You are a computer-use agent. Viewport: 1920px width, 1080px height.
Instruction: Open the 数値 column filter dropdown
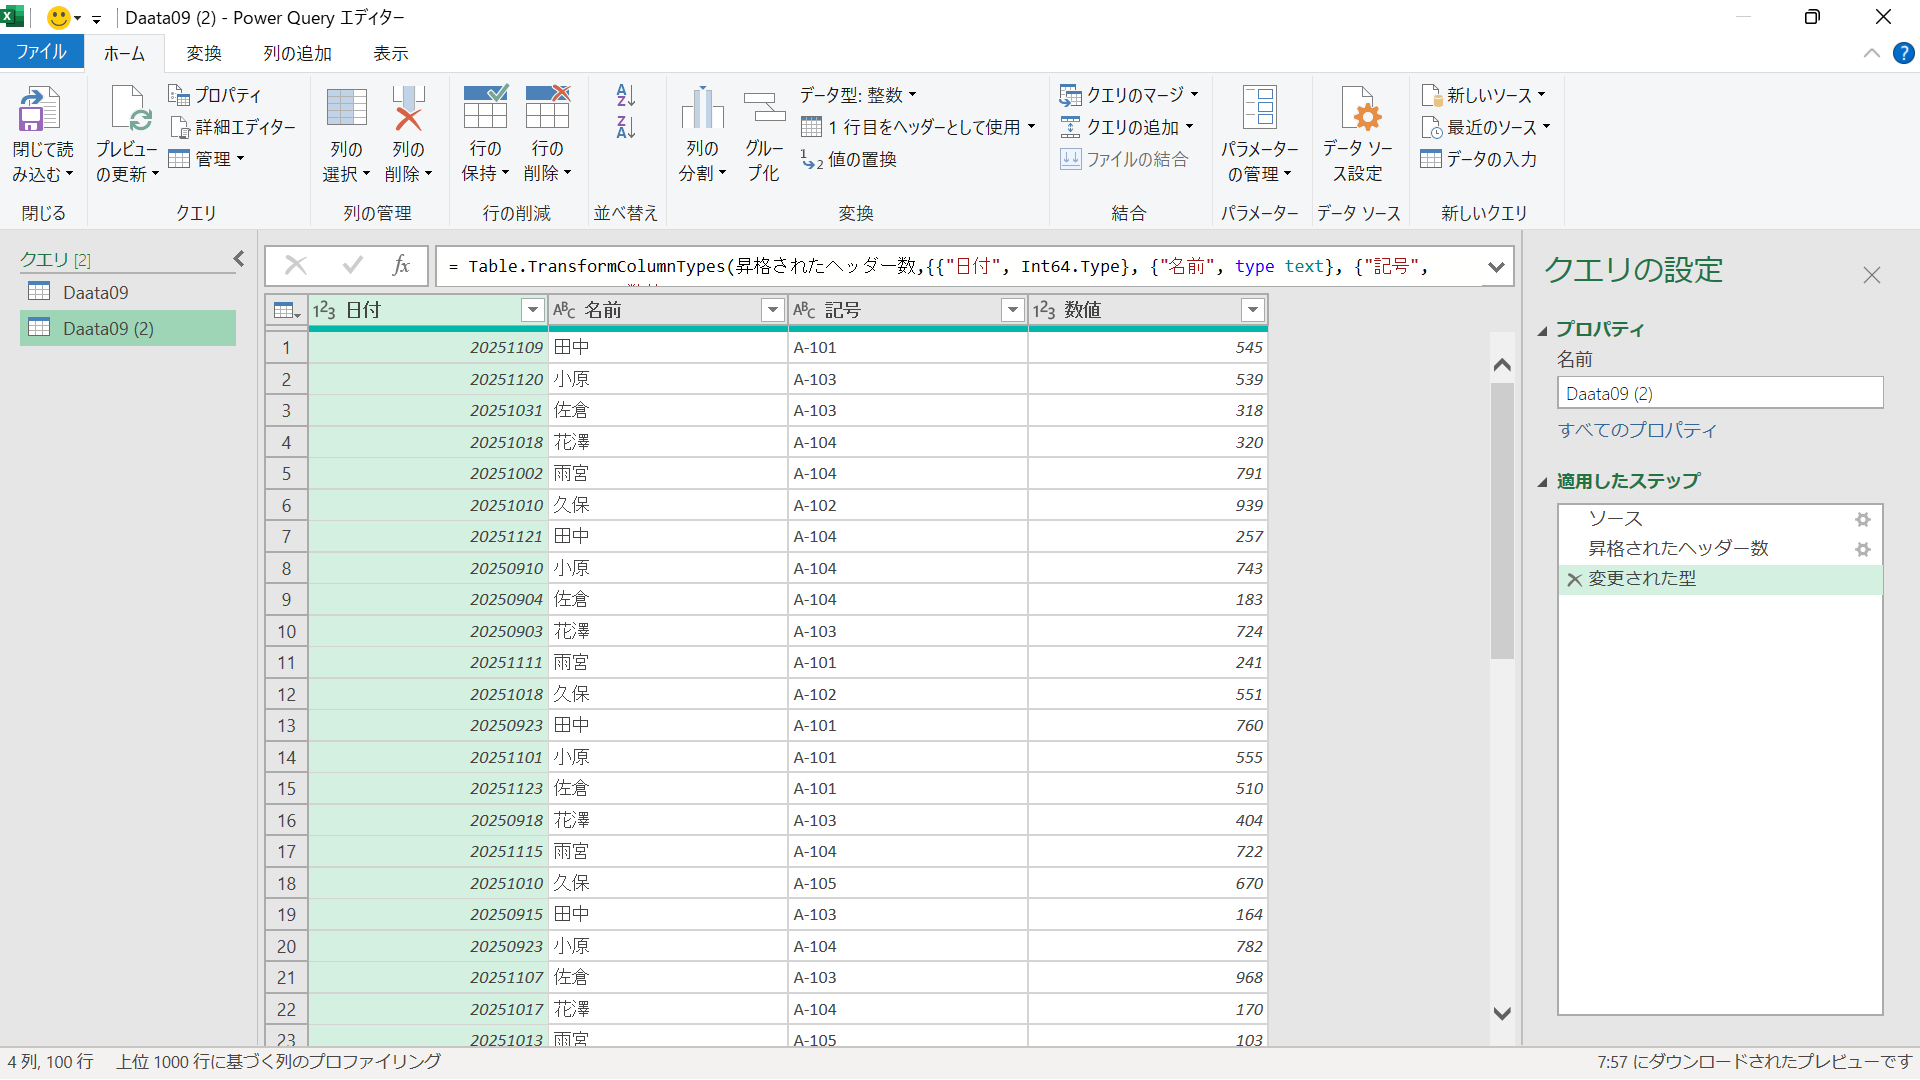point(1252,310)
